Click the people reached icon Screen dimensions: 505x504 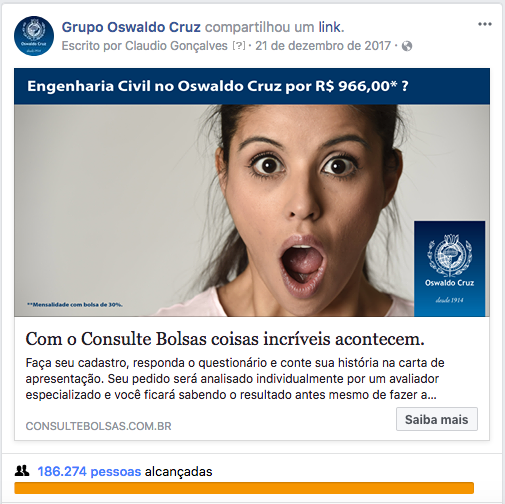tap(22, 471)
